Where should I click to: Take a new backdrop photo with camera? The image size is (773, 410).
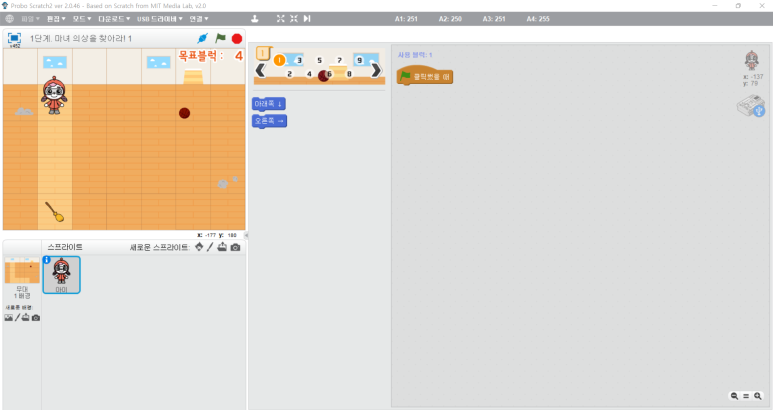pos(35,318)
